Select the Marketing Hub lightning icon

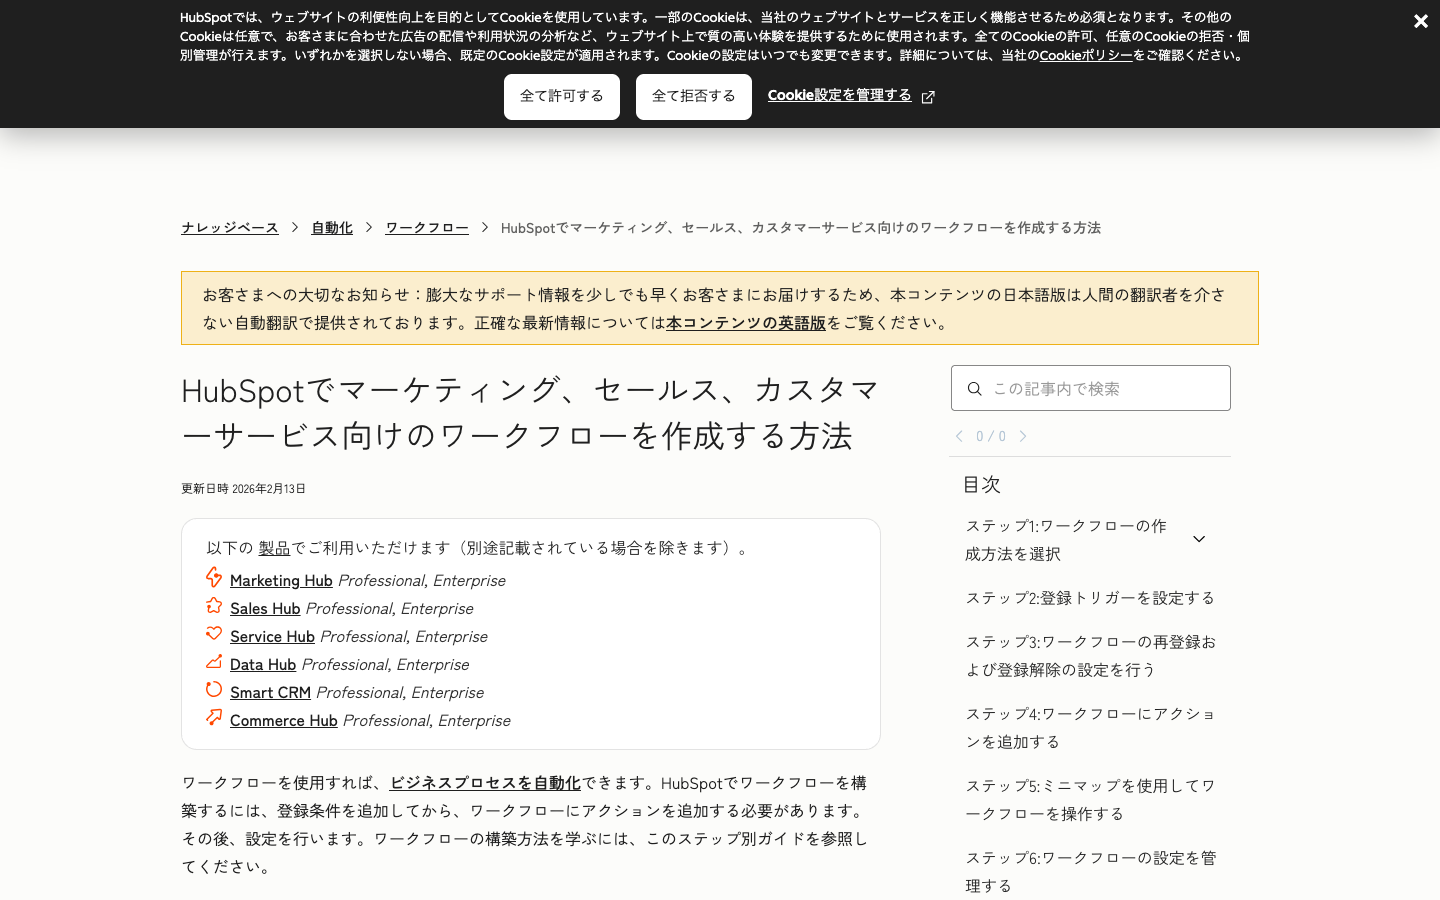click(214, 578)
